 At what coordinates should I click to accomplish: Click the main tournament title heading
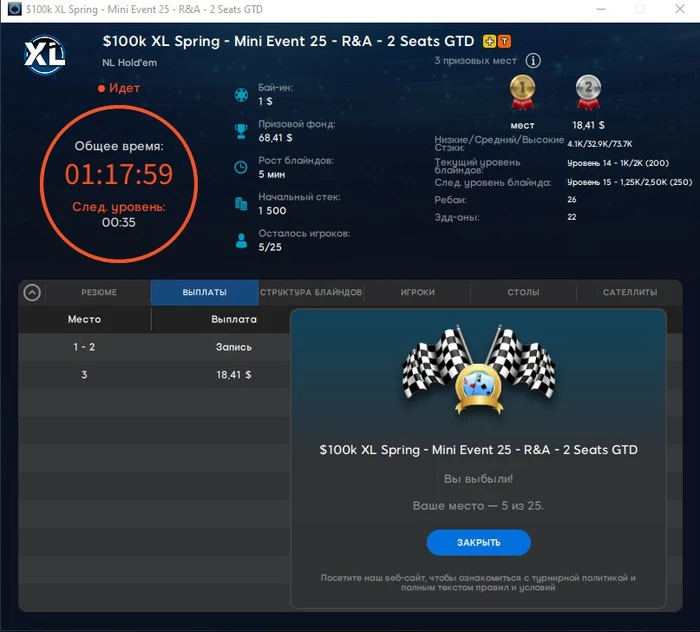click(288, 41)
